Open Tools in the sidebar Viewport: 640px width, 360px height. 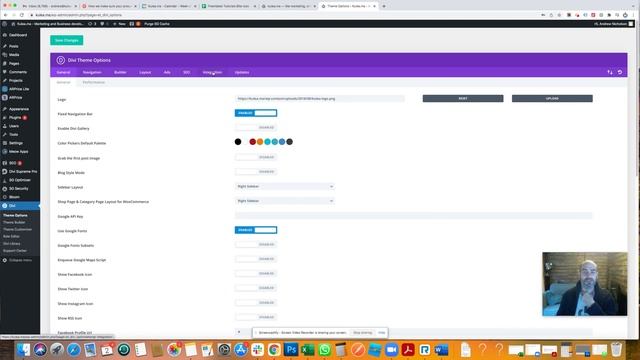coord(13,134)
